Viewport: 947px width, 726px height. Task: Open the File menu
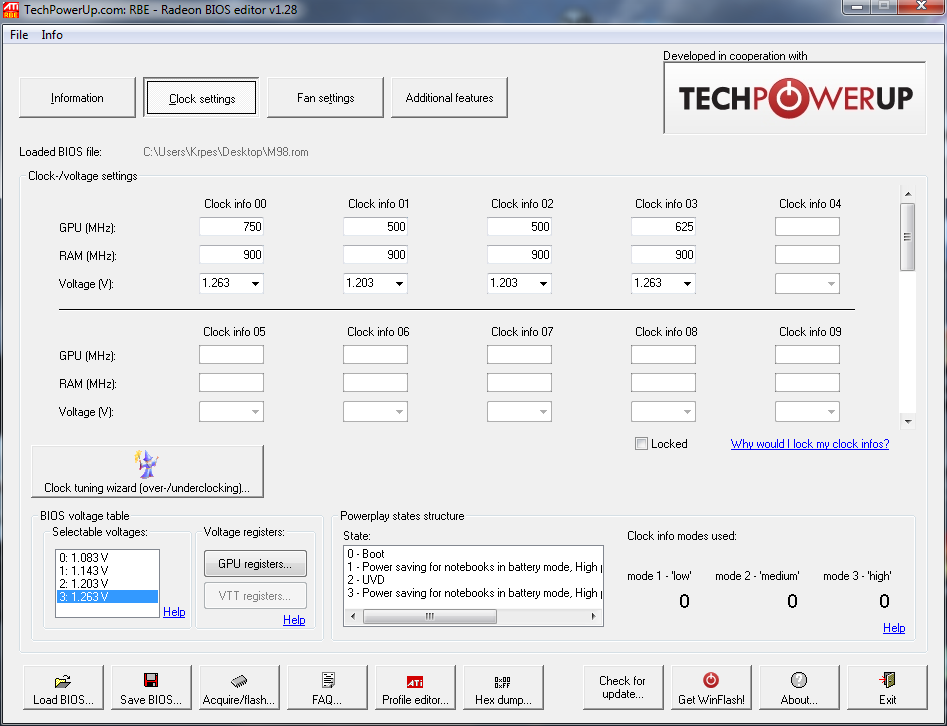tap(19, 35)
